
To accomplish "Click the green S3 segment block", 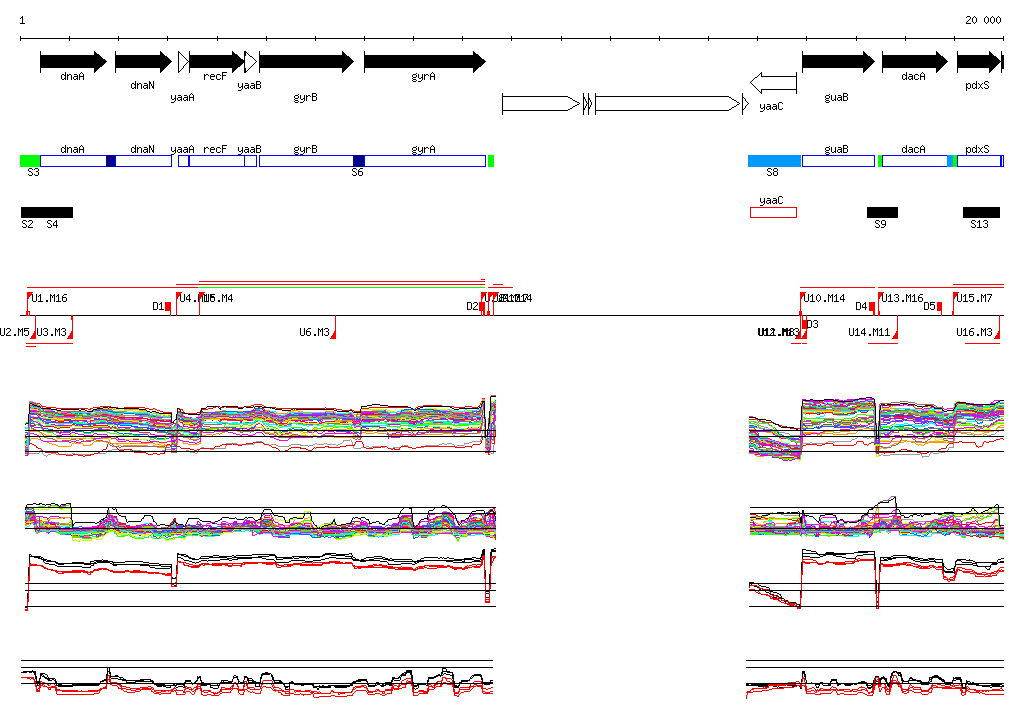I will click(30, 161).
